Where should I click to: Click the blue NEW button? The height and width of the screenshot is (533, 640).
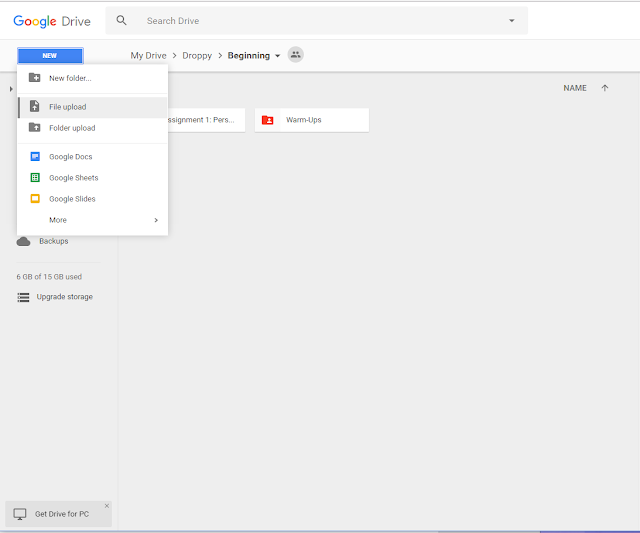pos(50,56)
